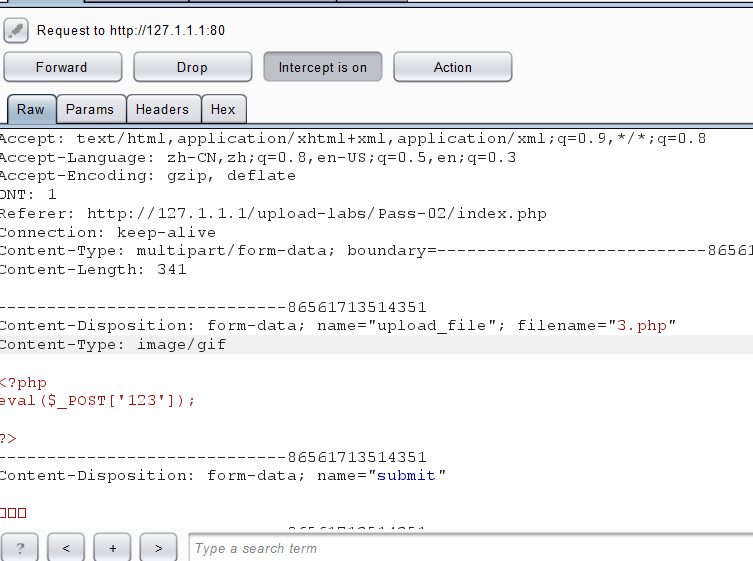The height and width of the screenshot is (561, 753).
Task: Click the eval($_POST['123']); line
Action: point(97,401)
